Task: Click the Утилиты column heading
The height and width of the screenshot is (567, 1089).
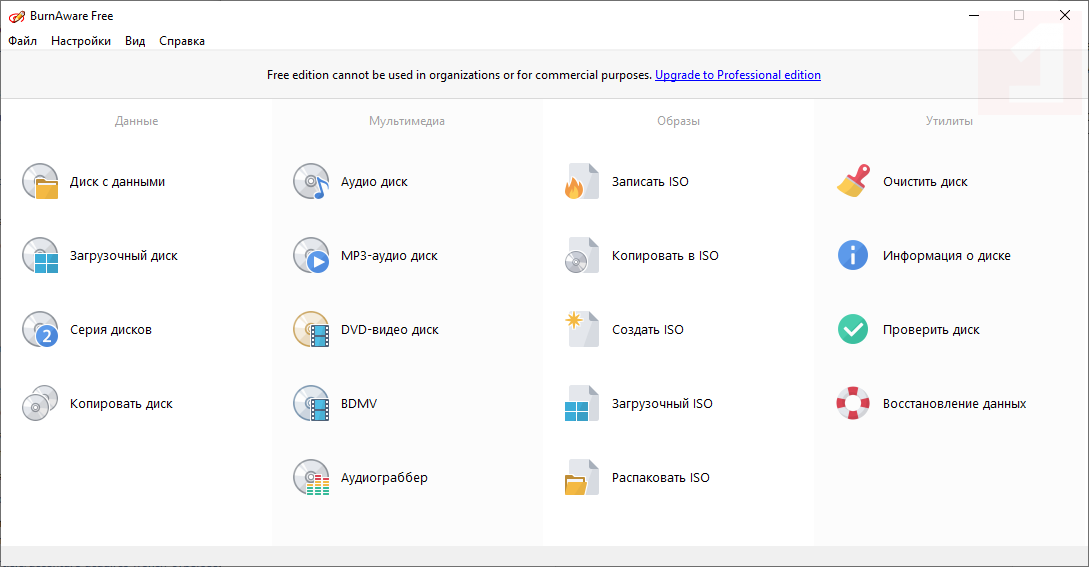Action: click(x=949, y=121)
